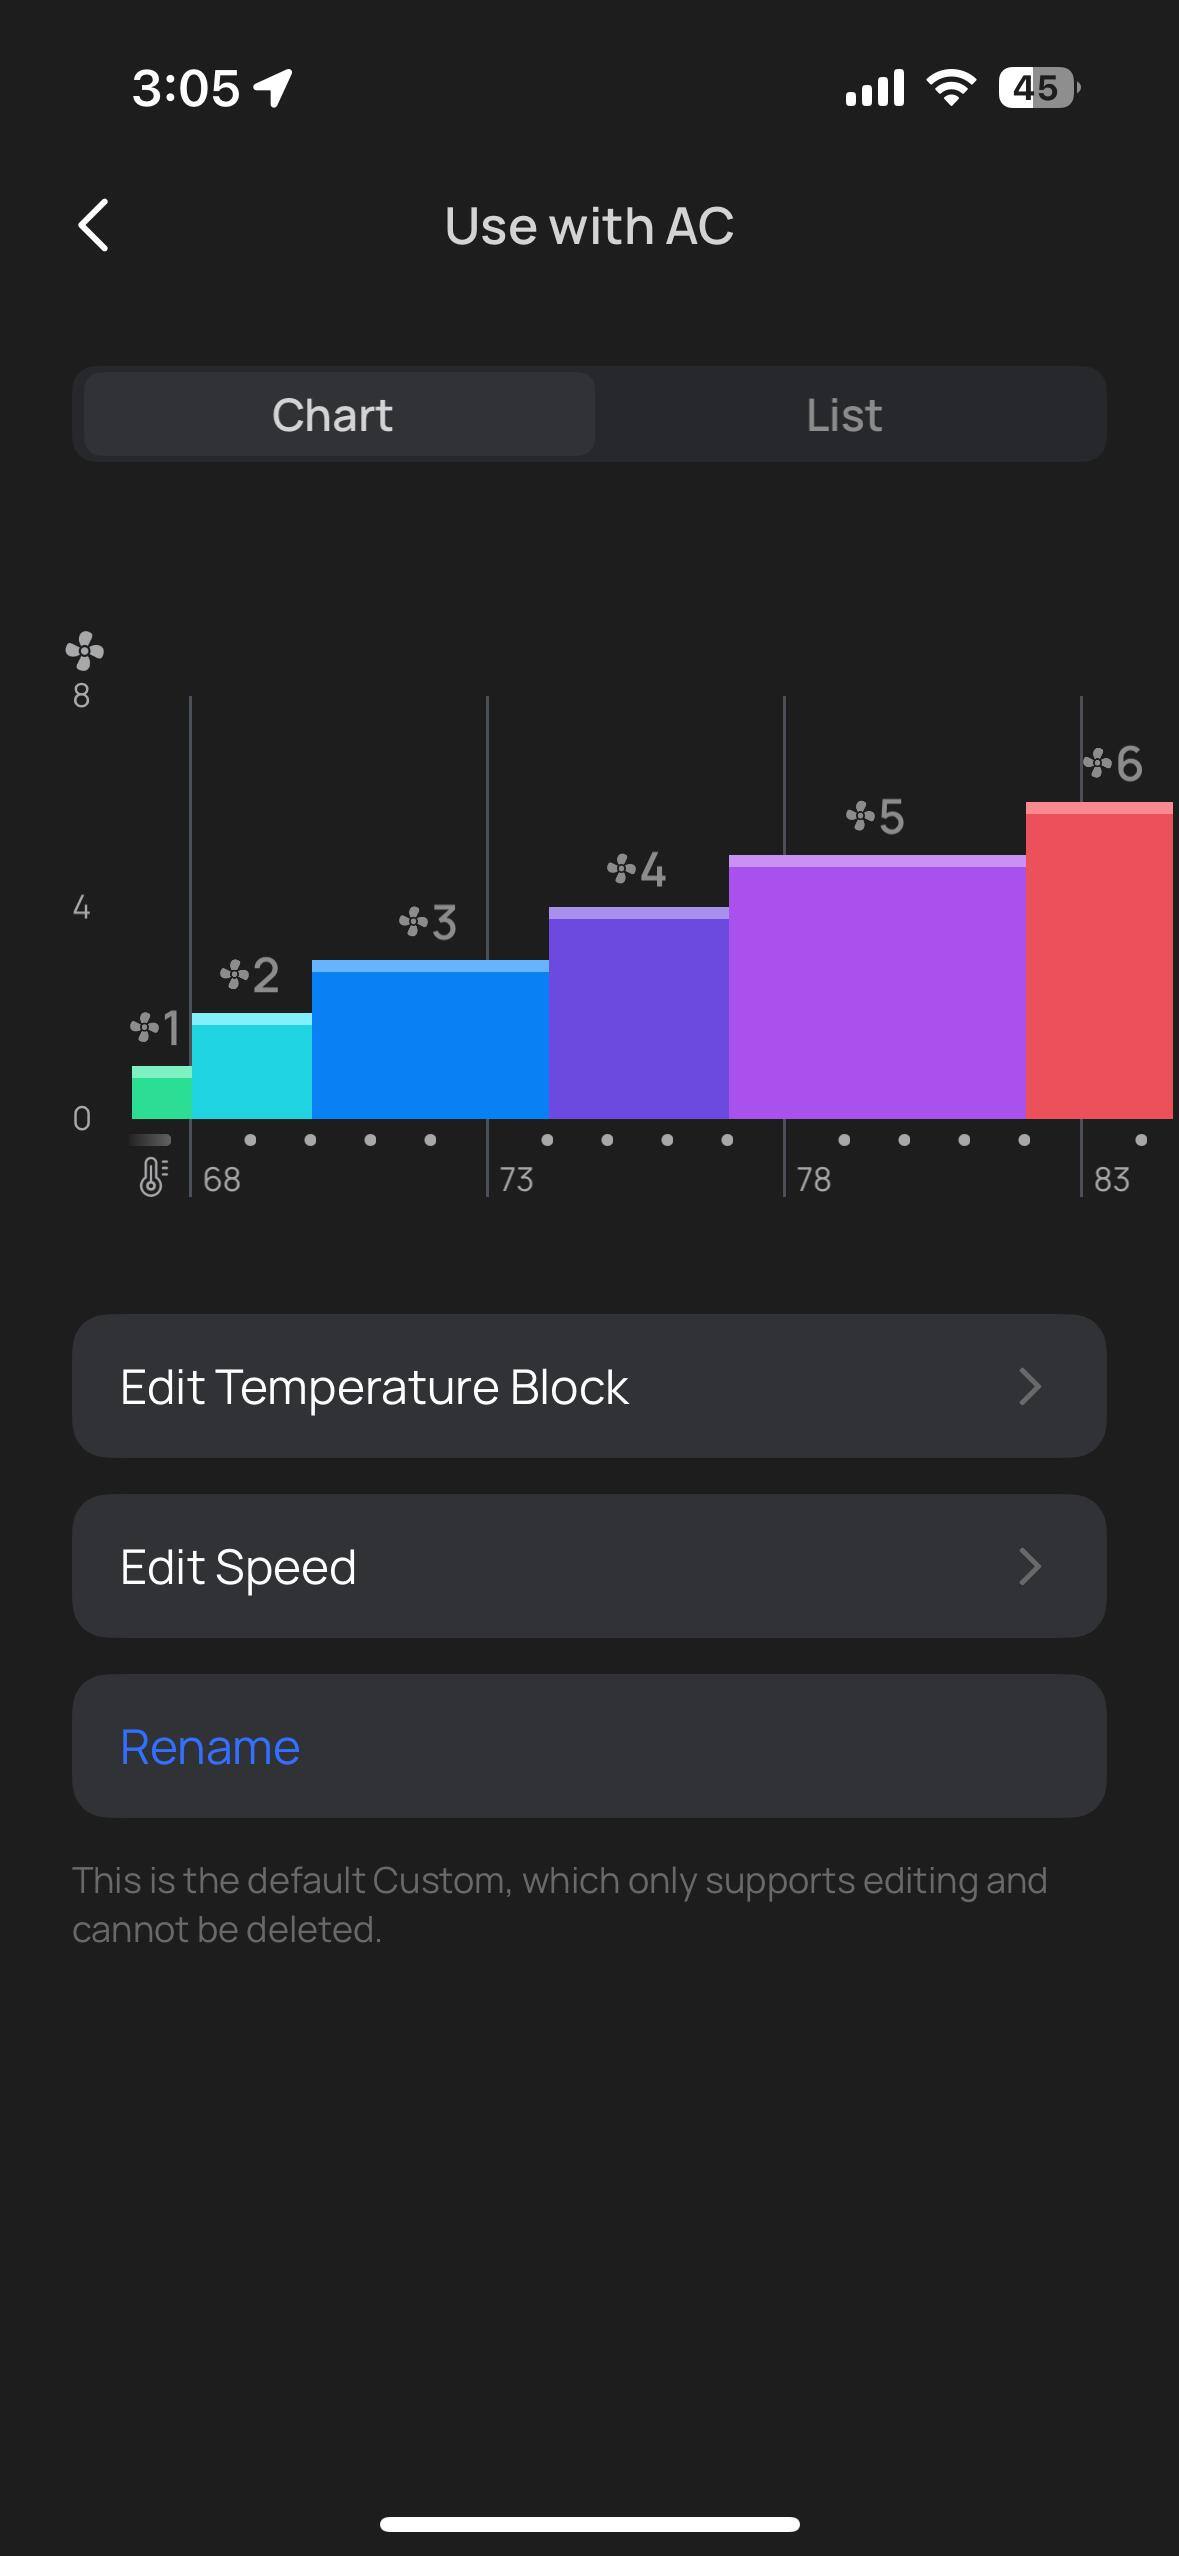The height and width of the screenshot is (2556, 1179).
Task: Tap the fan speed 6 label
Action: (x=1113, y=764)
